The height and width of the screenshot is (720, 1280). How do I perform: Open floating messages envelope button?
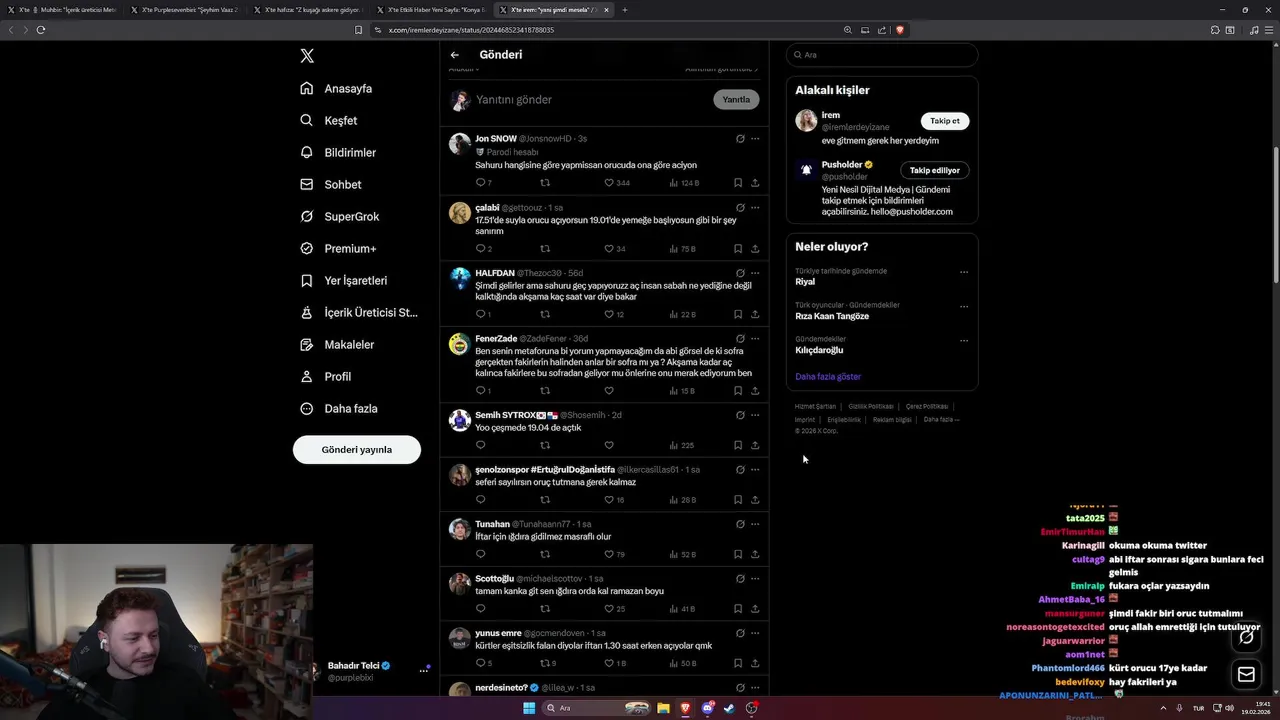(1246, 675)
